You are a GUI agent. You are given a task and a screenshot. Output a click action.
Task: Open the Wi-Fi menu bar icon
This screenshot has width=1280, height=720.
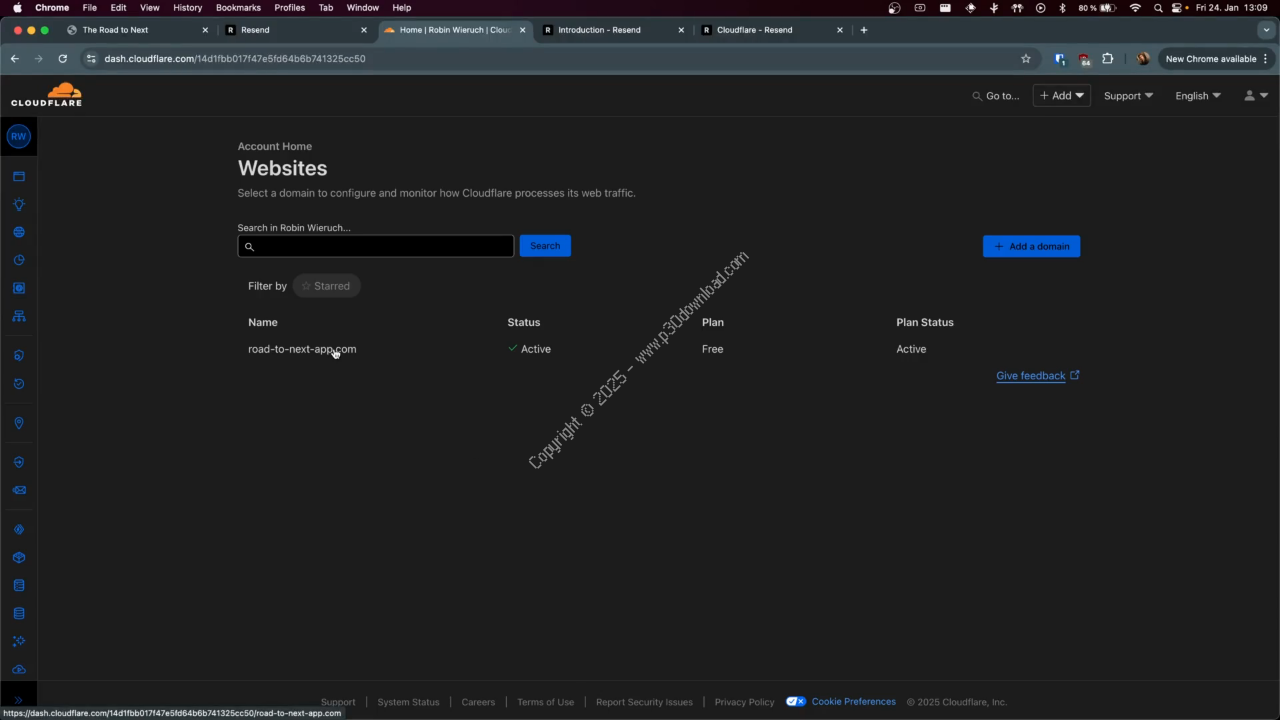1135,8
